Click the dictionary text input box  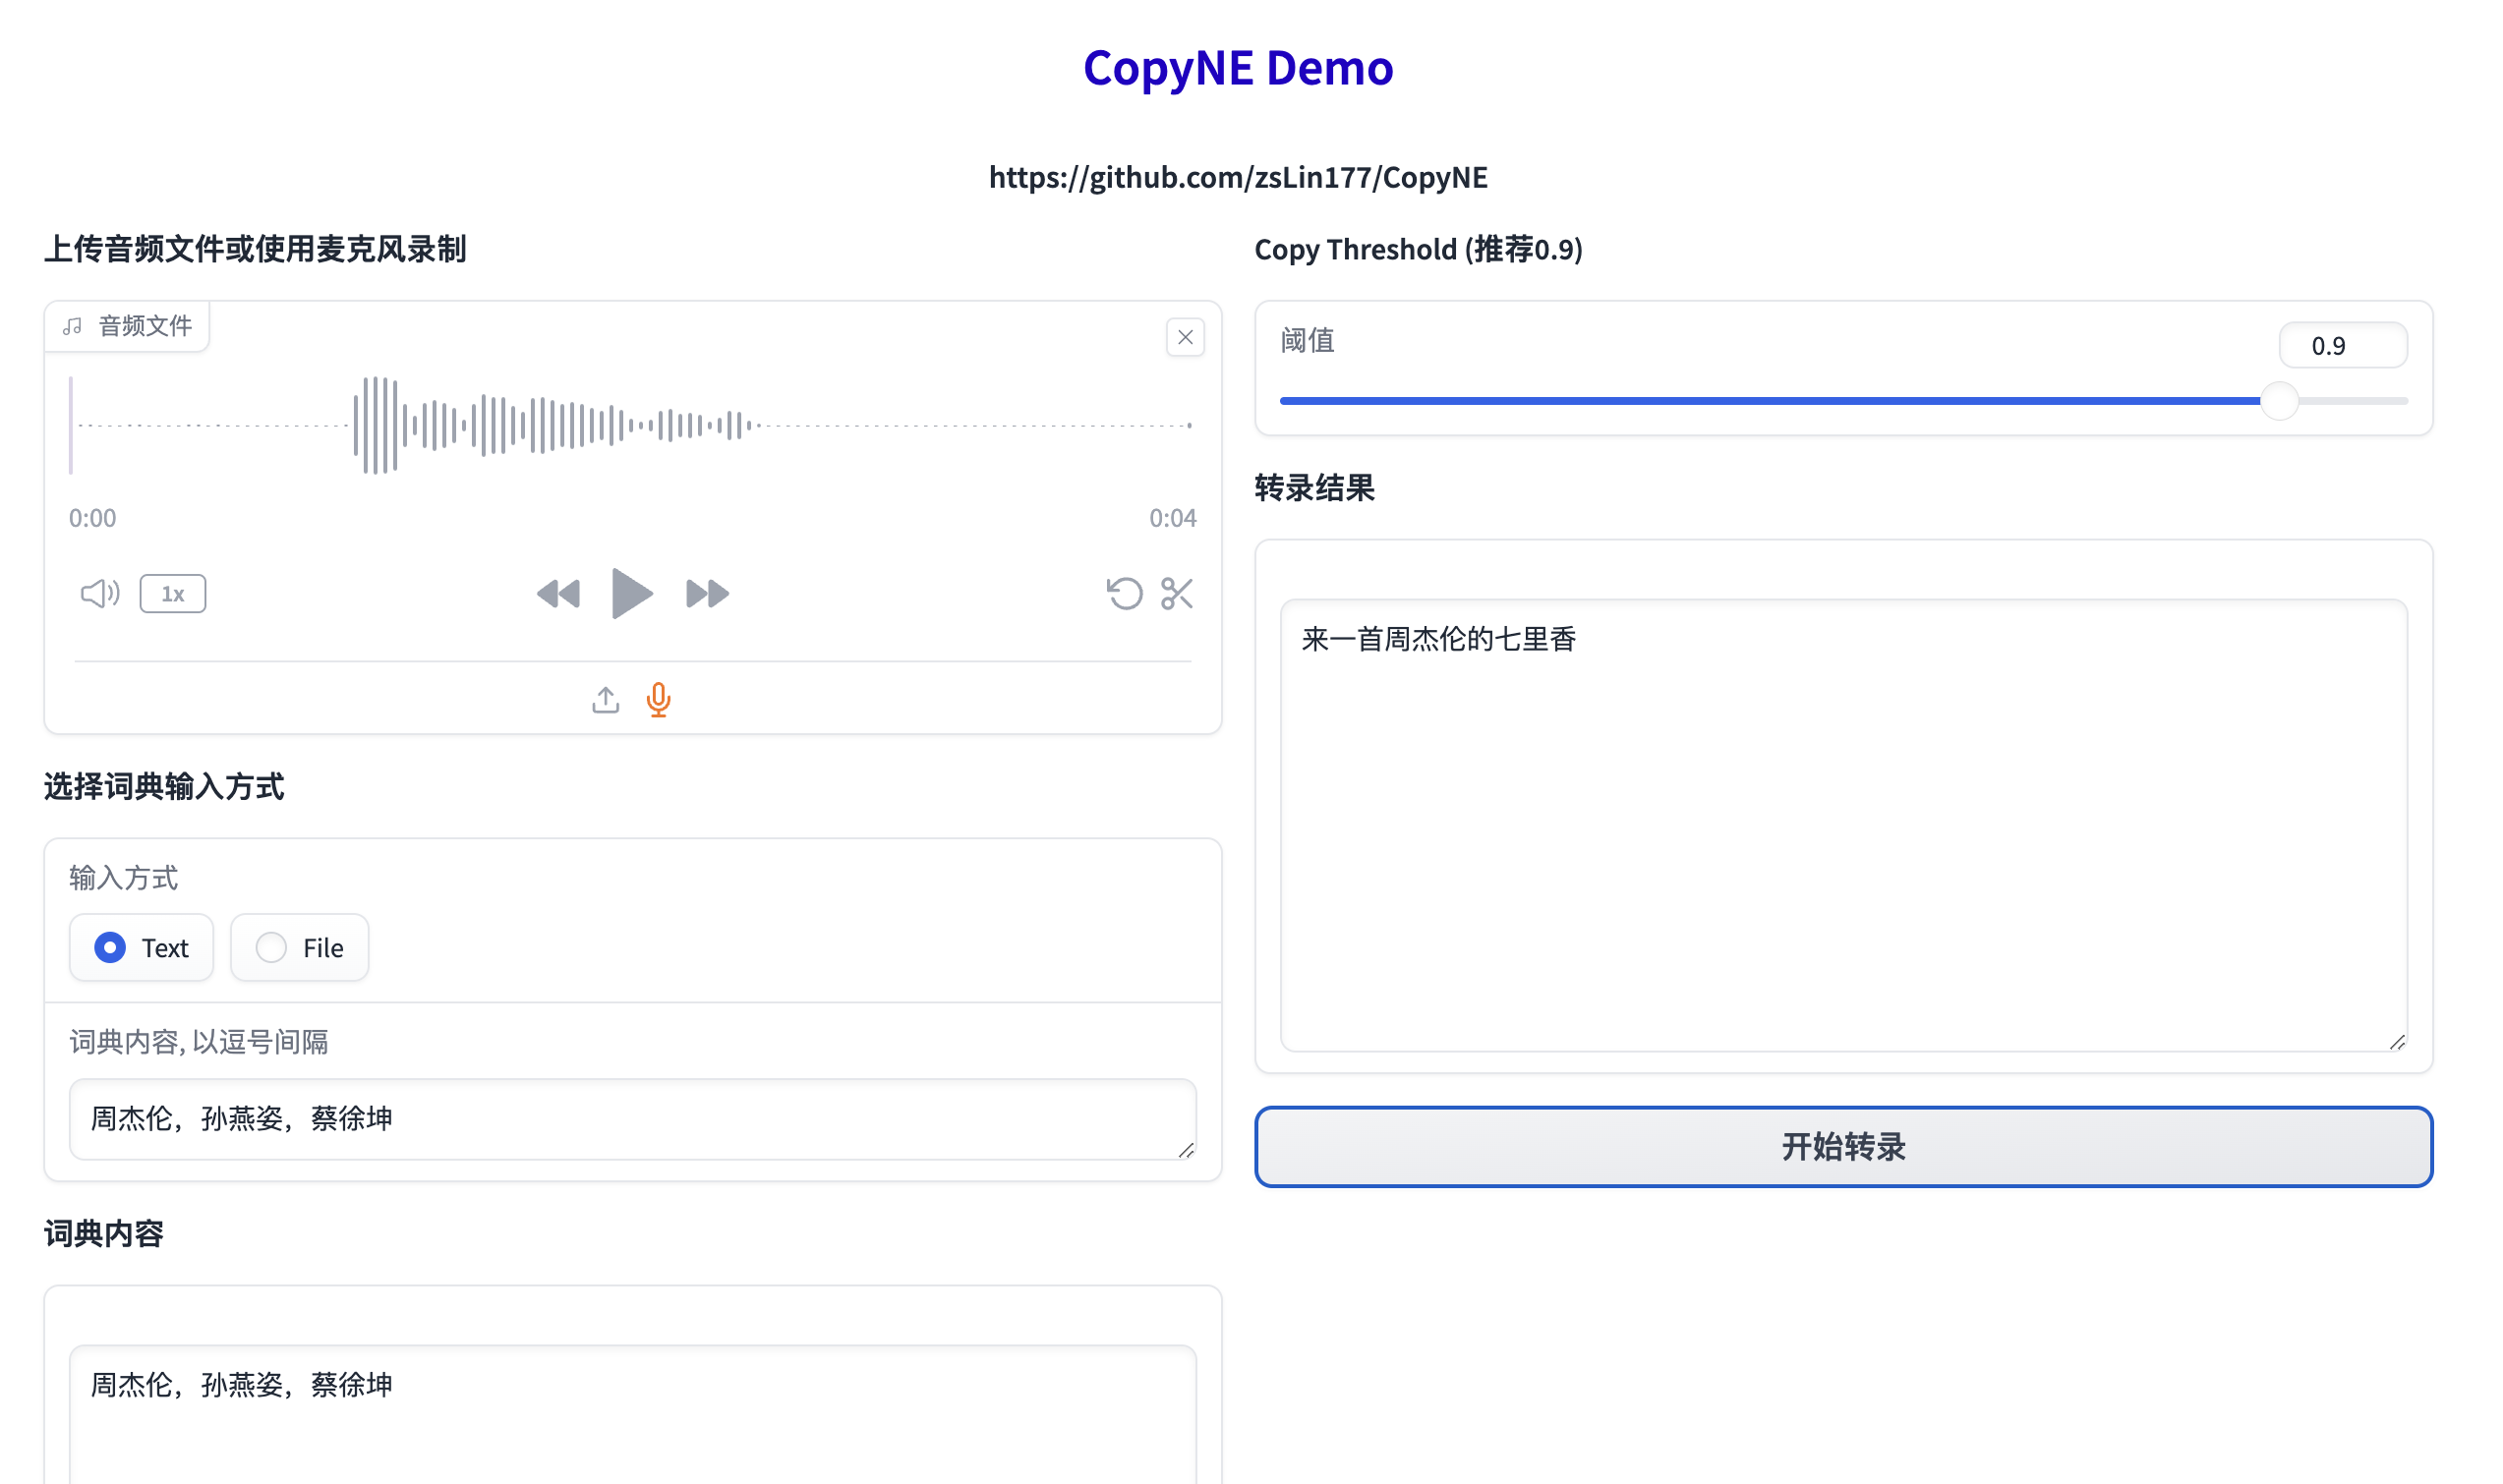[632, 1118]
